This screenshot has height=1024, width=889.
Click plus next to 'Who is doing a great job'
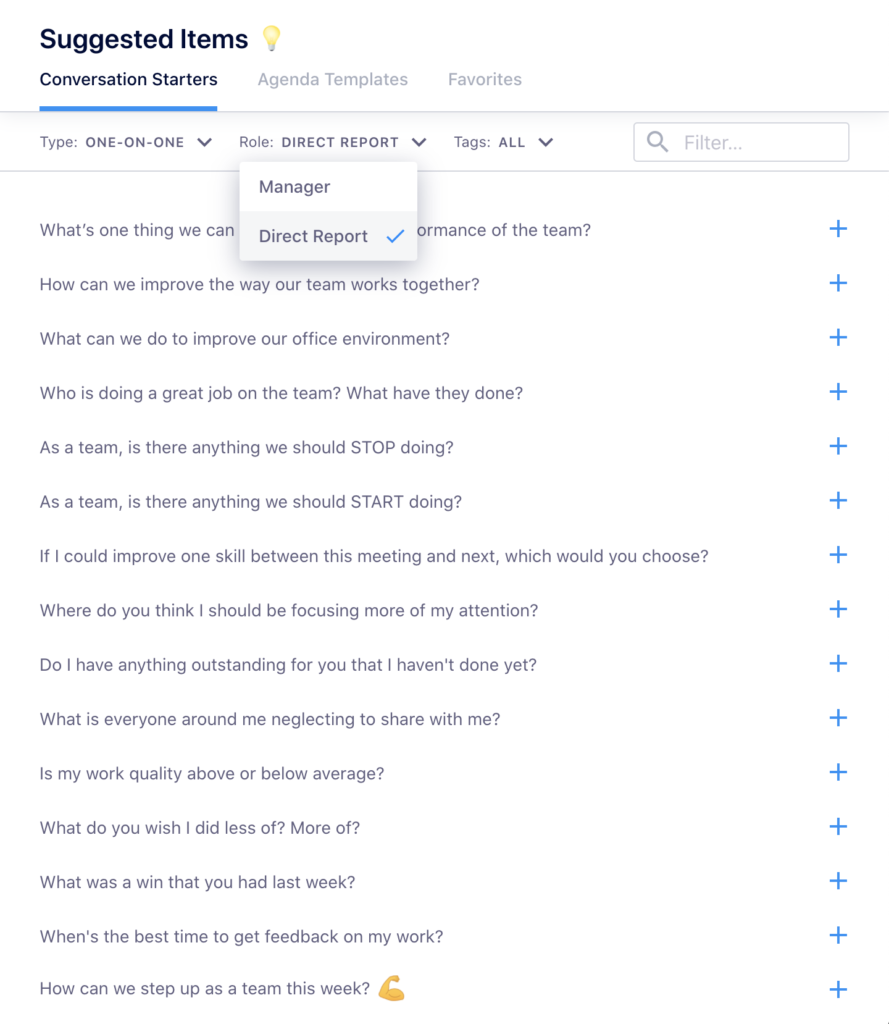(838, 392)
